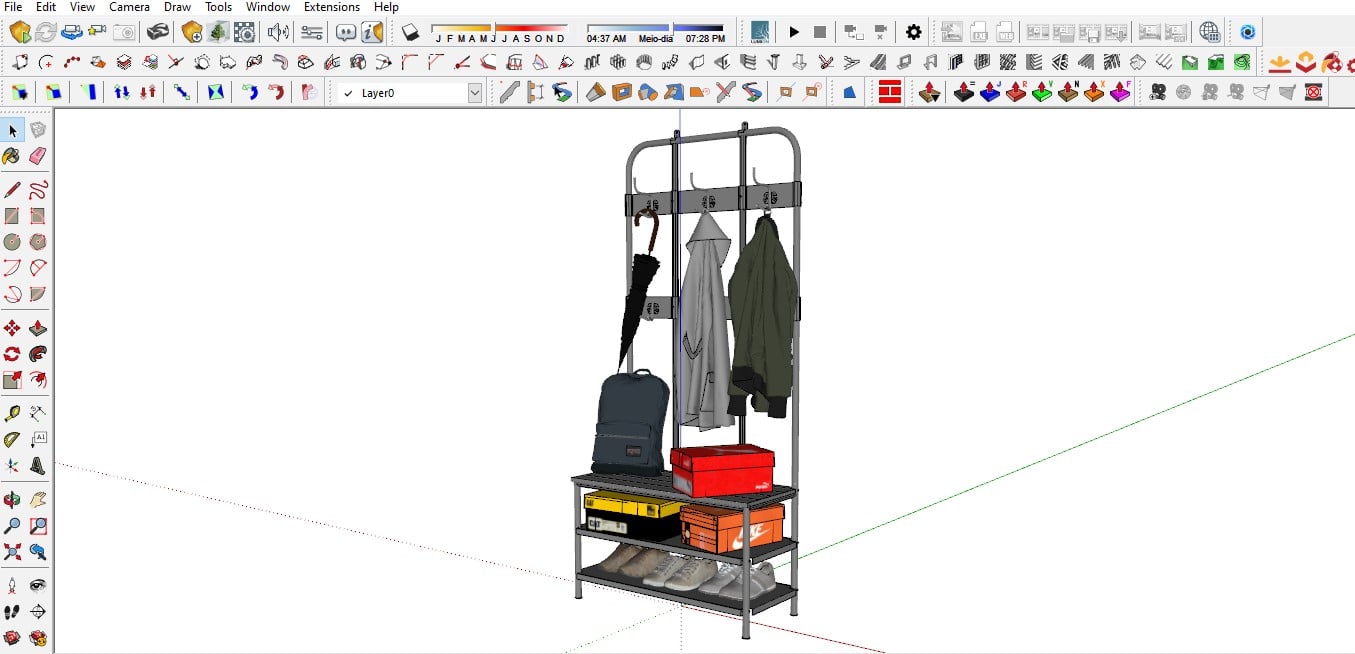Select the 3D Text tool
The height and width of the screenshot is (654, 1355).
point(38,465)
